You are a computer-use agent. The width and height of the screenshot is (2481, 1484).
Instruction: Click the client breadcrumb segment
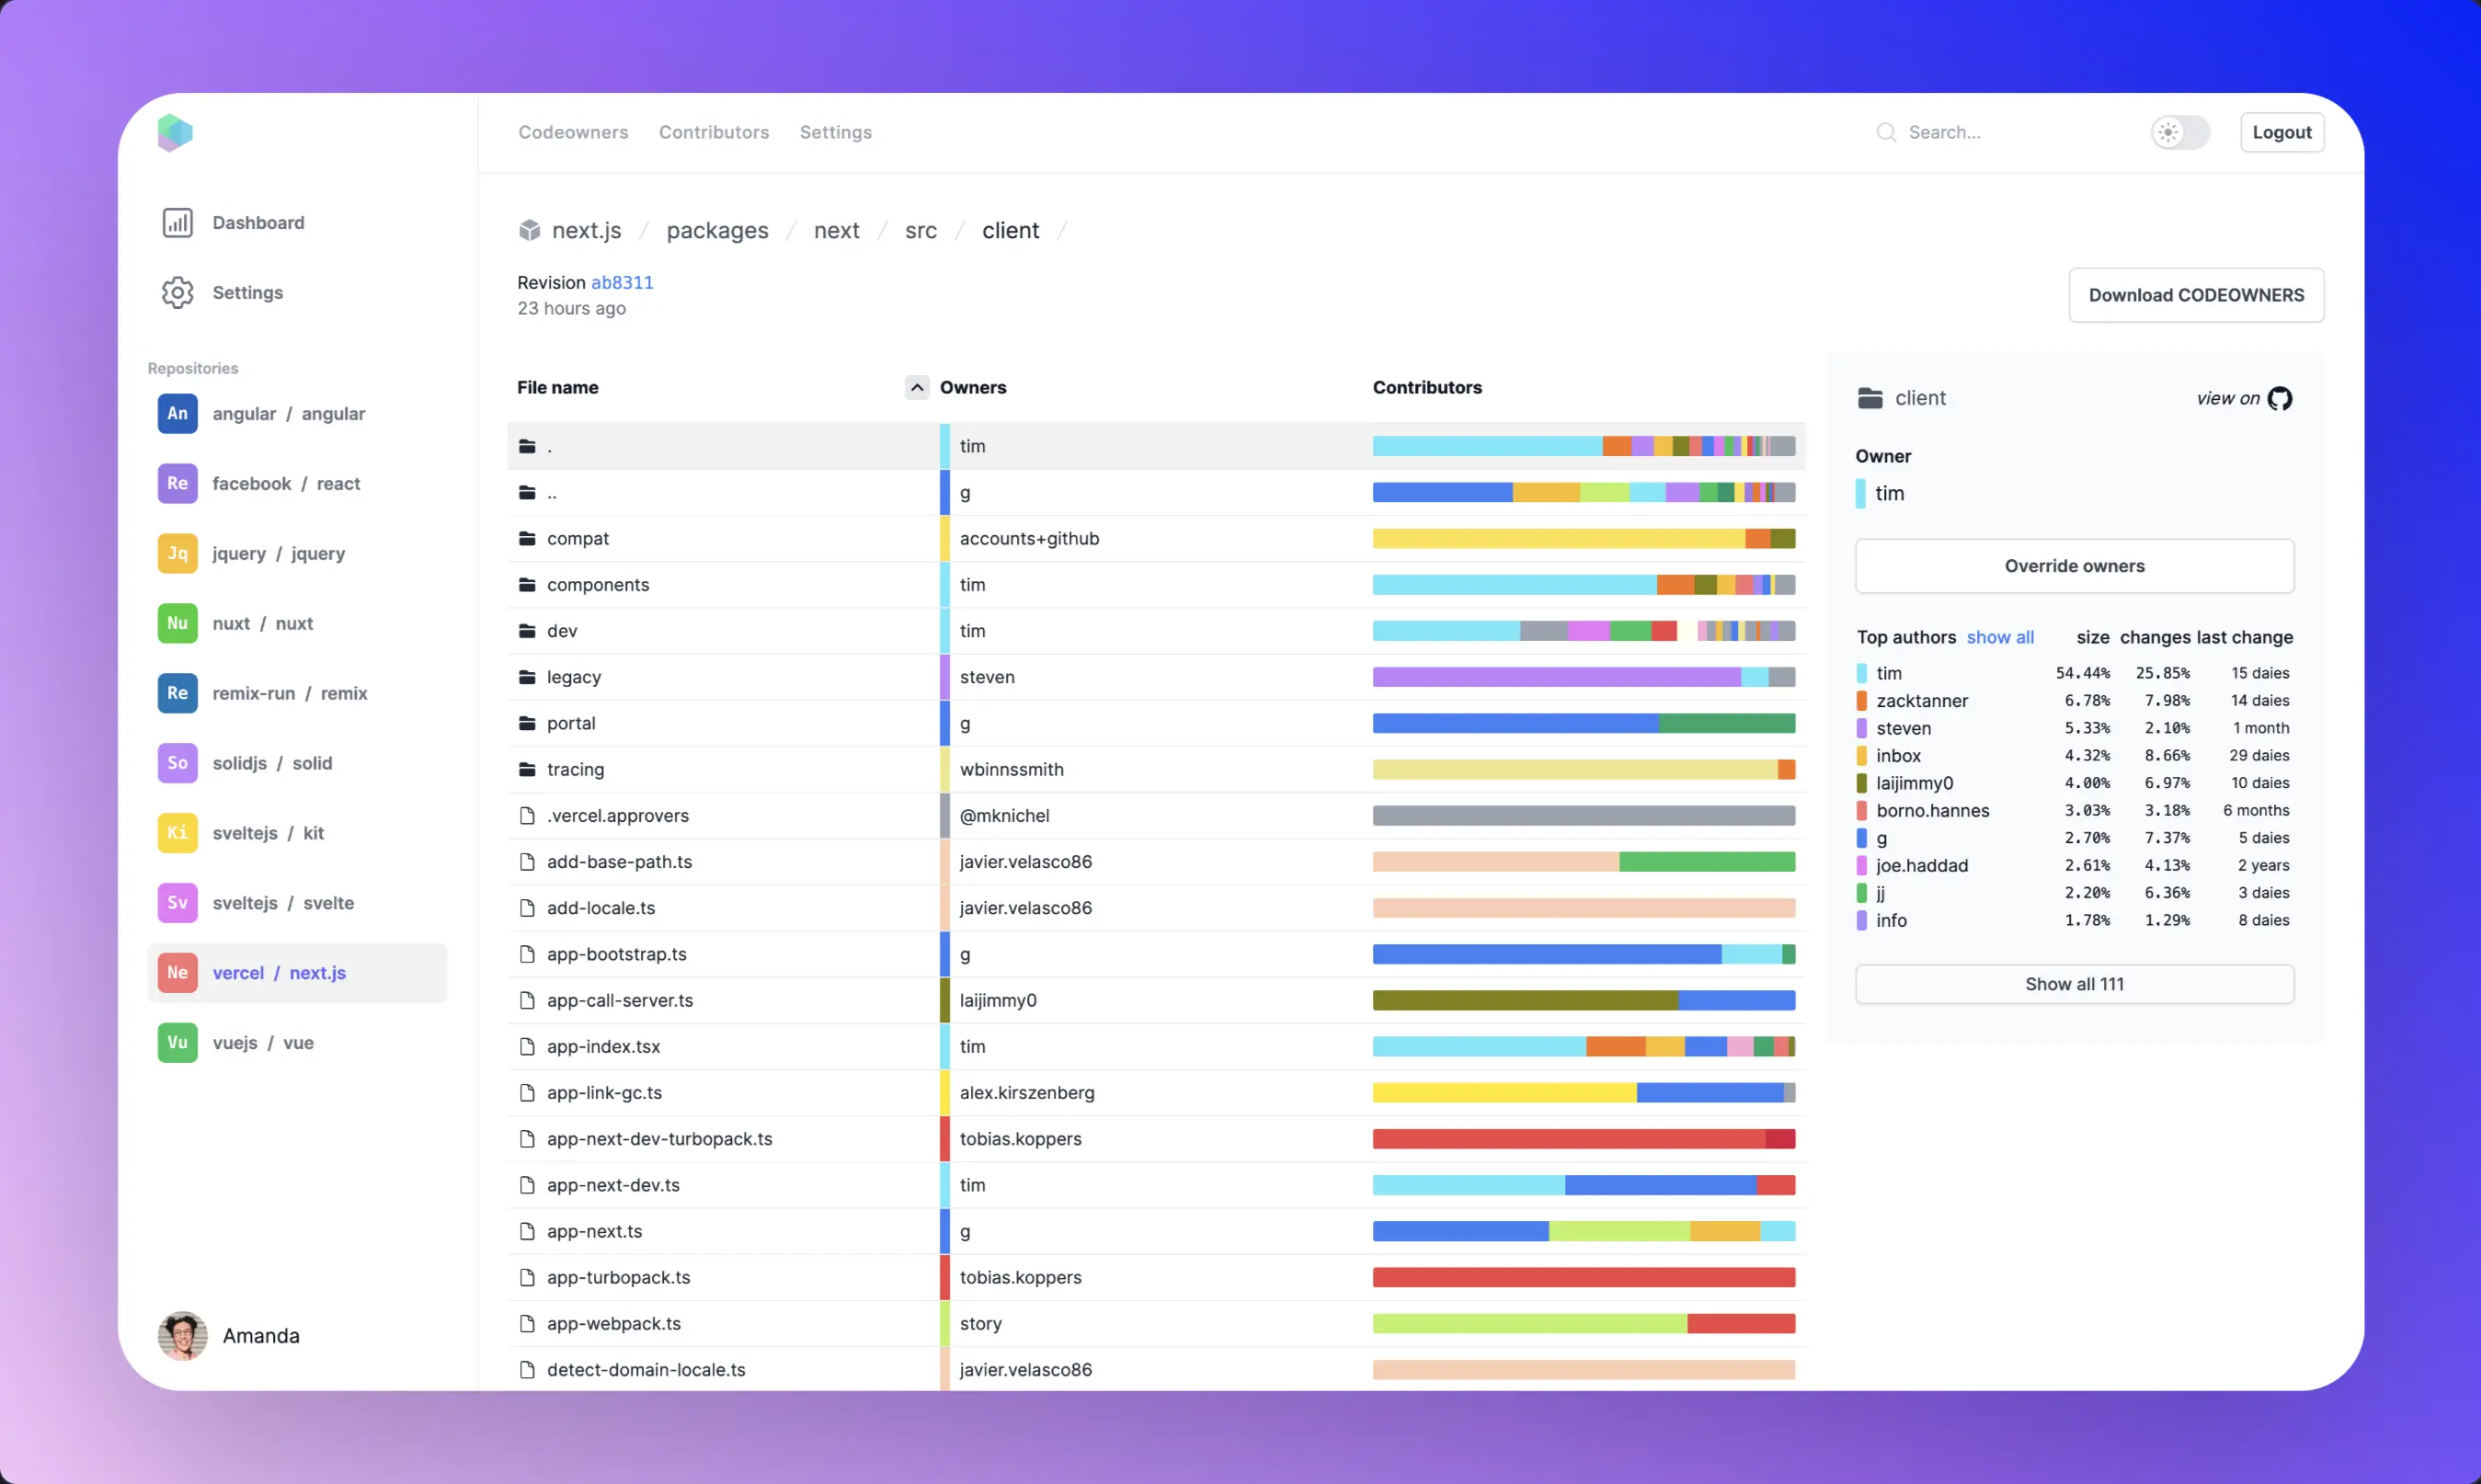pyautogui.click(x=1010, y=230)
